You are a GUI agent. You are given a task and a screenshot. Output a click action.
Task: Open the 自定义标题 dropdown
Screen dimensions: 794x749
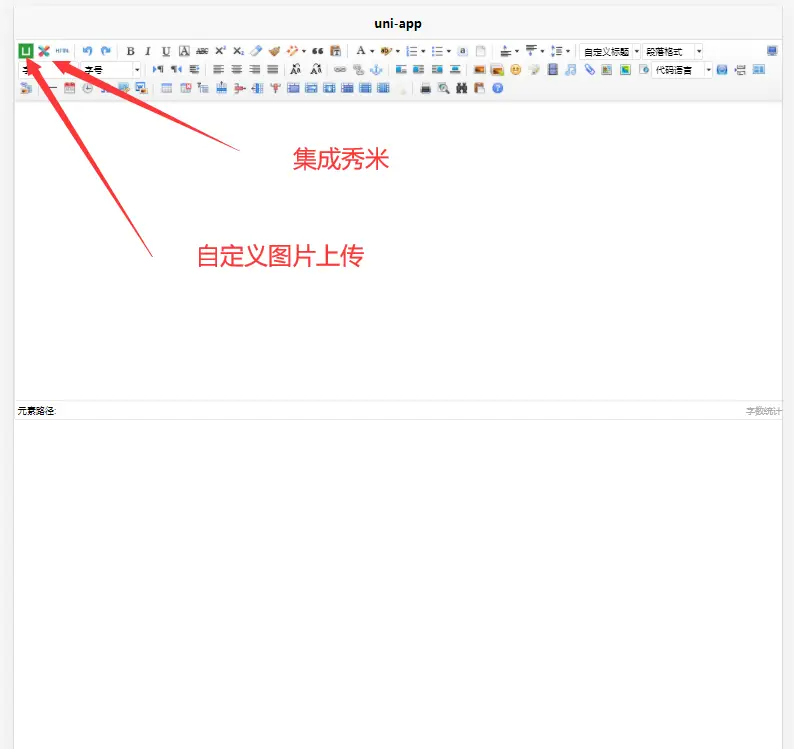(x=610, y=52)
